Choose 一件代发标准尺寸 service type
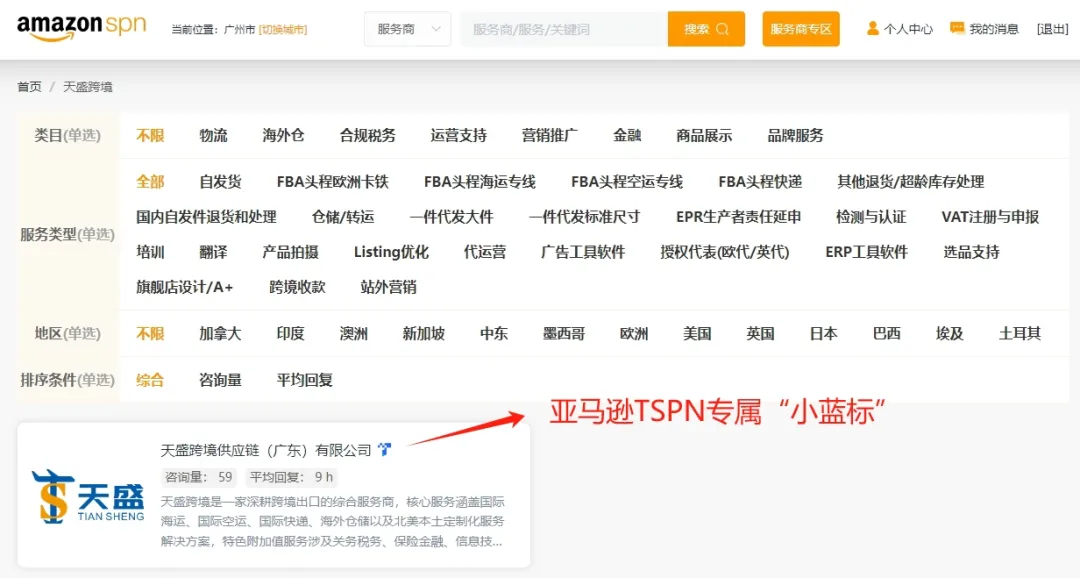The width and height of the screenshot is (1080, 578). [x=585, y=217]
